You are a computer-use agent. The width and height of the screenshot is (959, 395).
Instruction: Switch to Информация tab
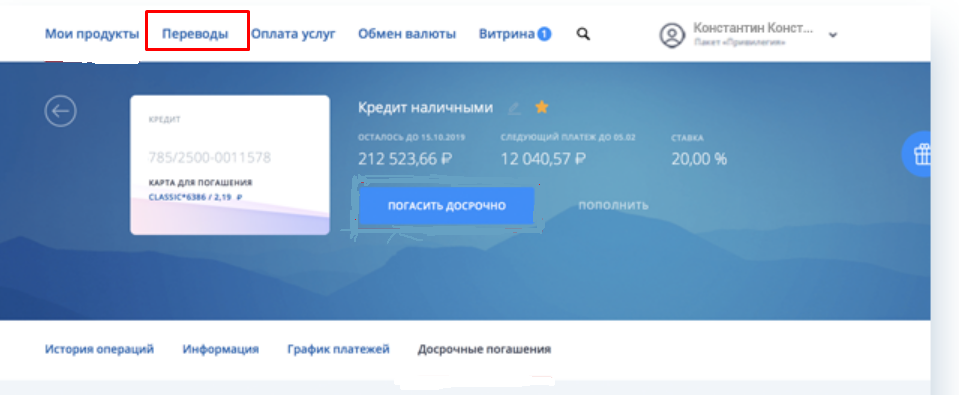tap(220, 350)
